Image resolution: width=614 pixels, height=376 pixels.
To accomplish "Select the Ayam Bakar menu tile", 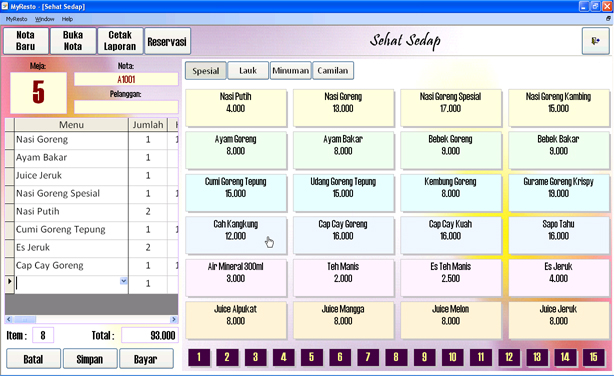I will pyautogui.click(x=343, y=150).
